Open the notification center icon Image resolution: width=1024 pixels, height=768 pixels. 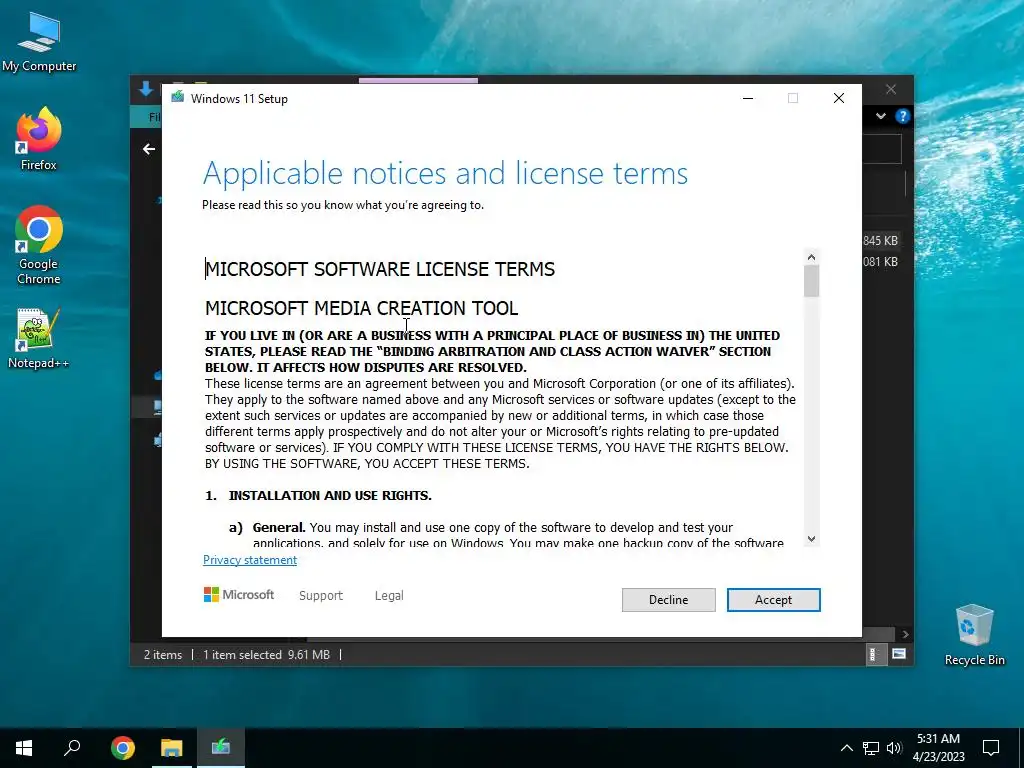(x=991, y=748)
